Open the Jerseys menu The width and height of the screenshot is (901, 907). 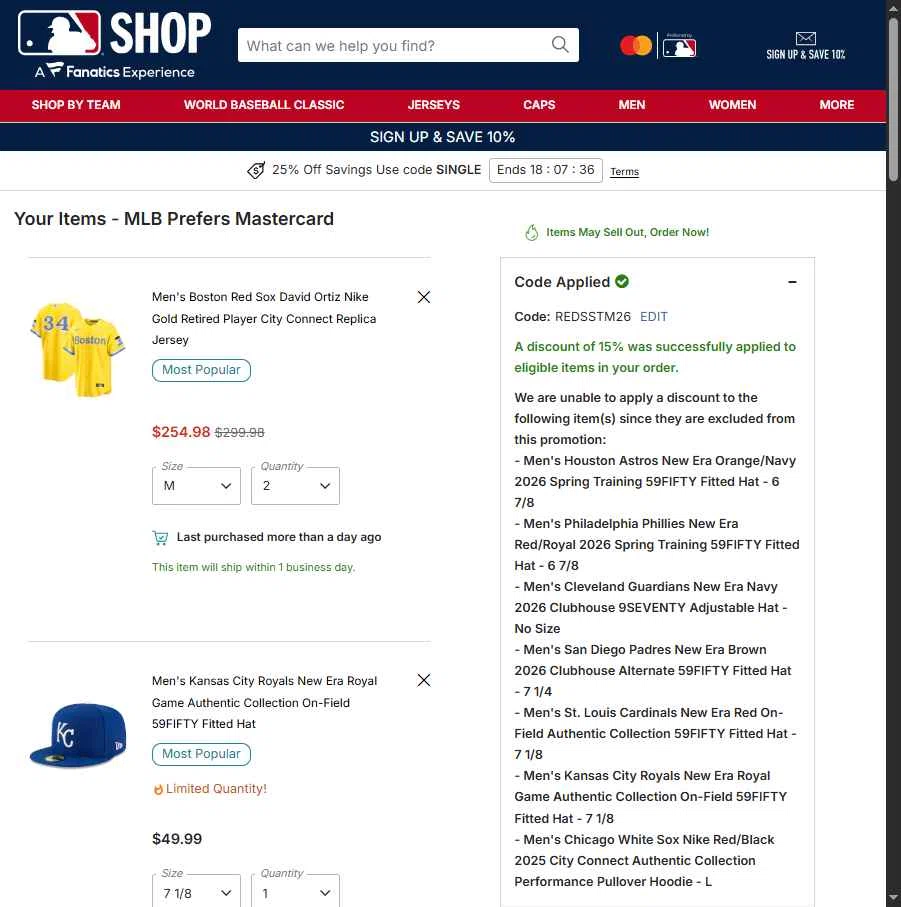coord(433,105)
